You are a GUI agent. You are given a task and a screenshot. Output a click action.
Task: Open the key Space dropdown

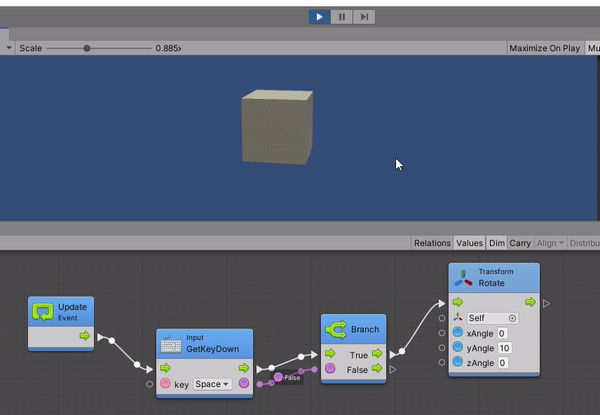(212, 384)
